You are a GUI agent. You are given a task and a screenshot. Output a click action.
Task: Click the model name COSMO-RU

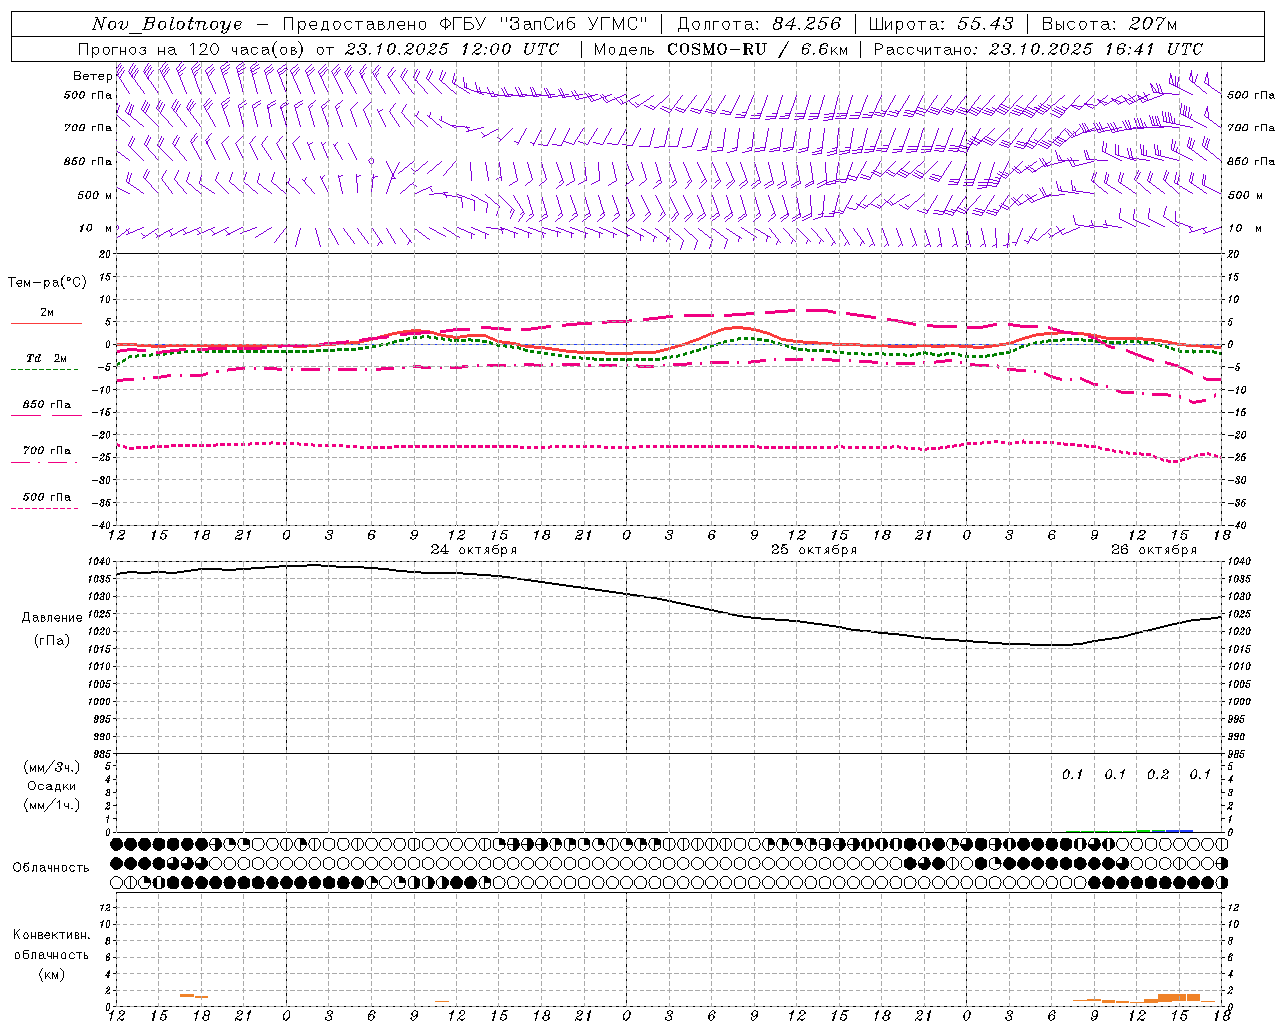[717, 48]
